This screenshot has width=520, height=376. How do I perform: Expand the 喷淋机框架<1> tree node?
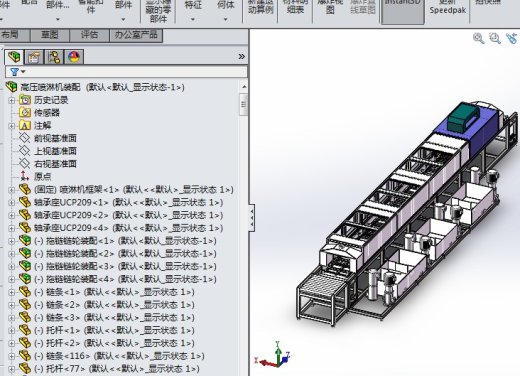pos(12,190)
